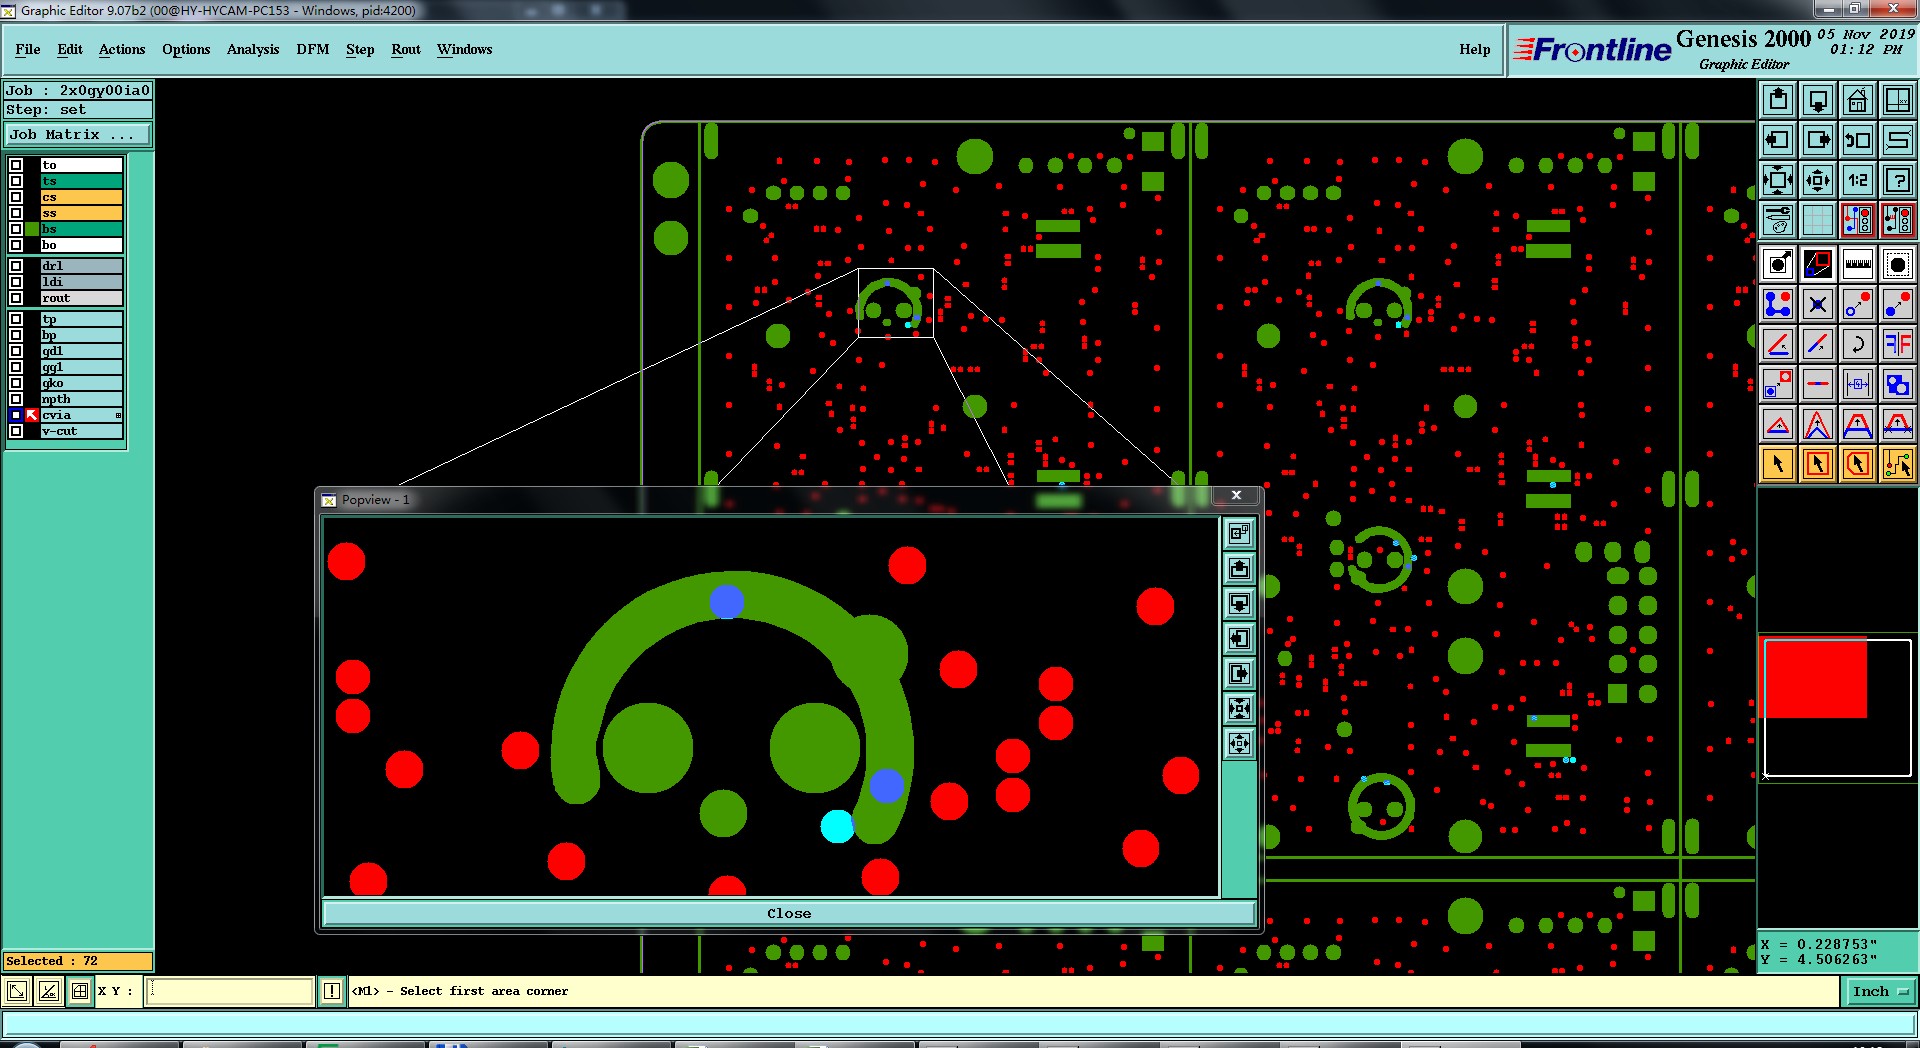The height and width of the screenshot is (1048, 1920).
Task: Click zoom in icon in Popview window
Action: coord(1240,709)
